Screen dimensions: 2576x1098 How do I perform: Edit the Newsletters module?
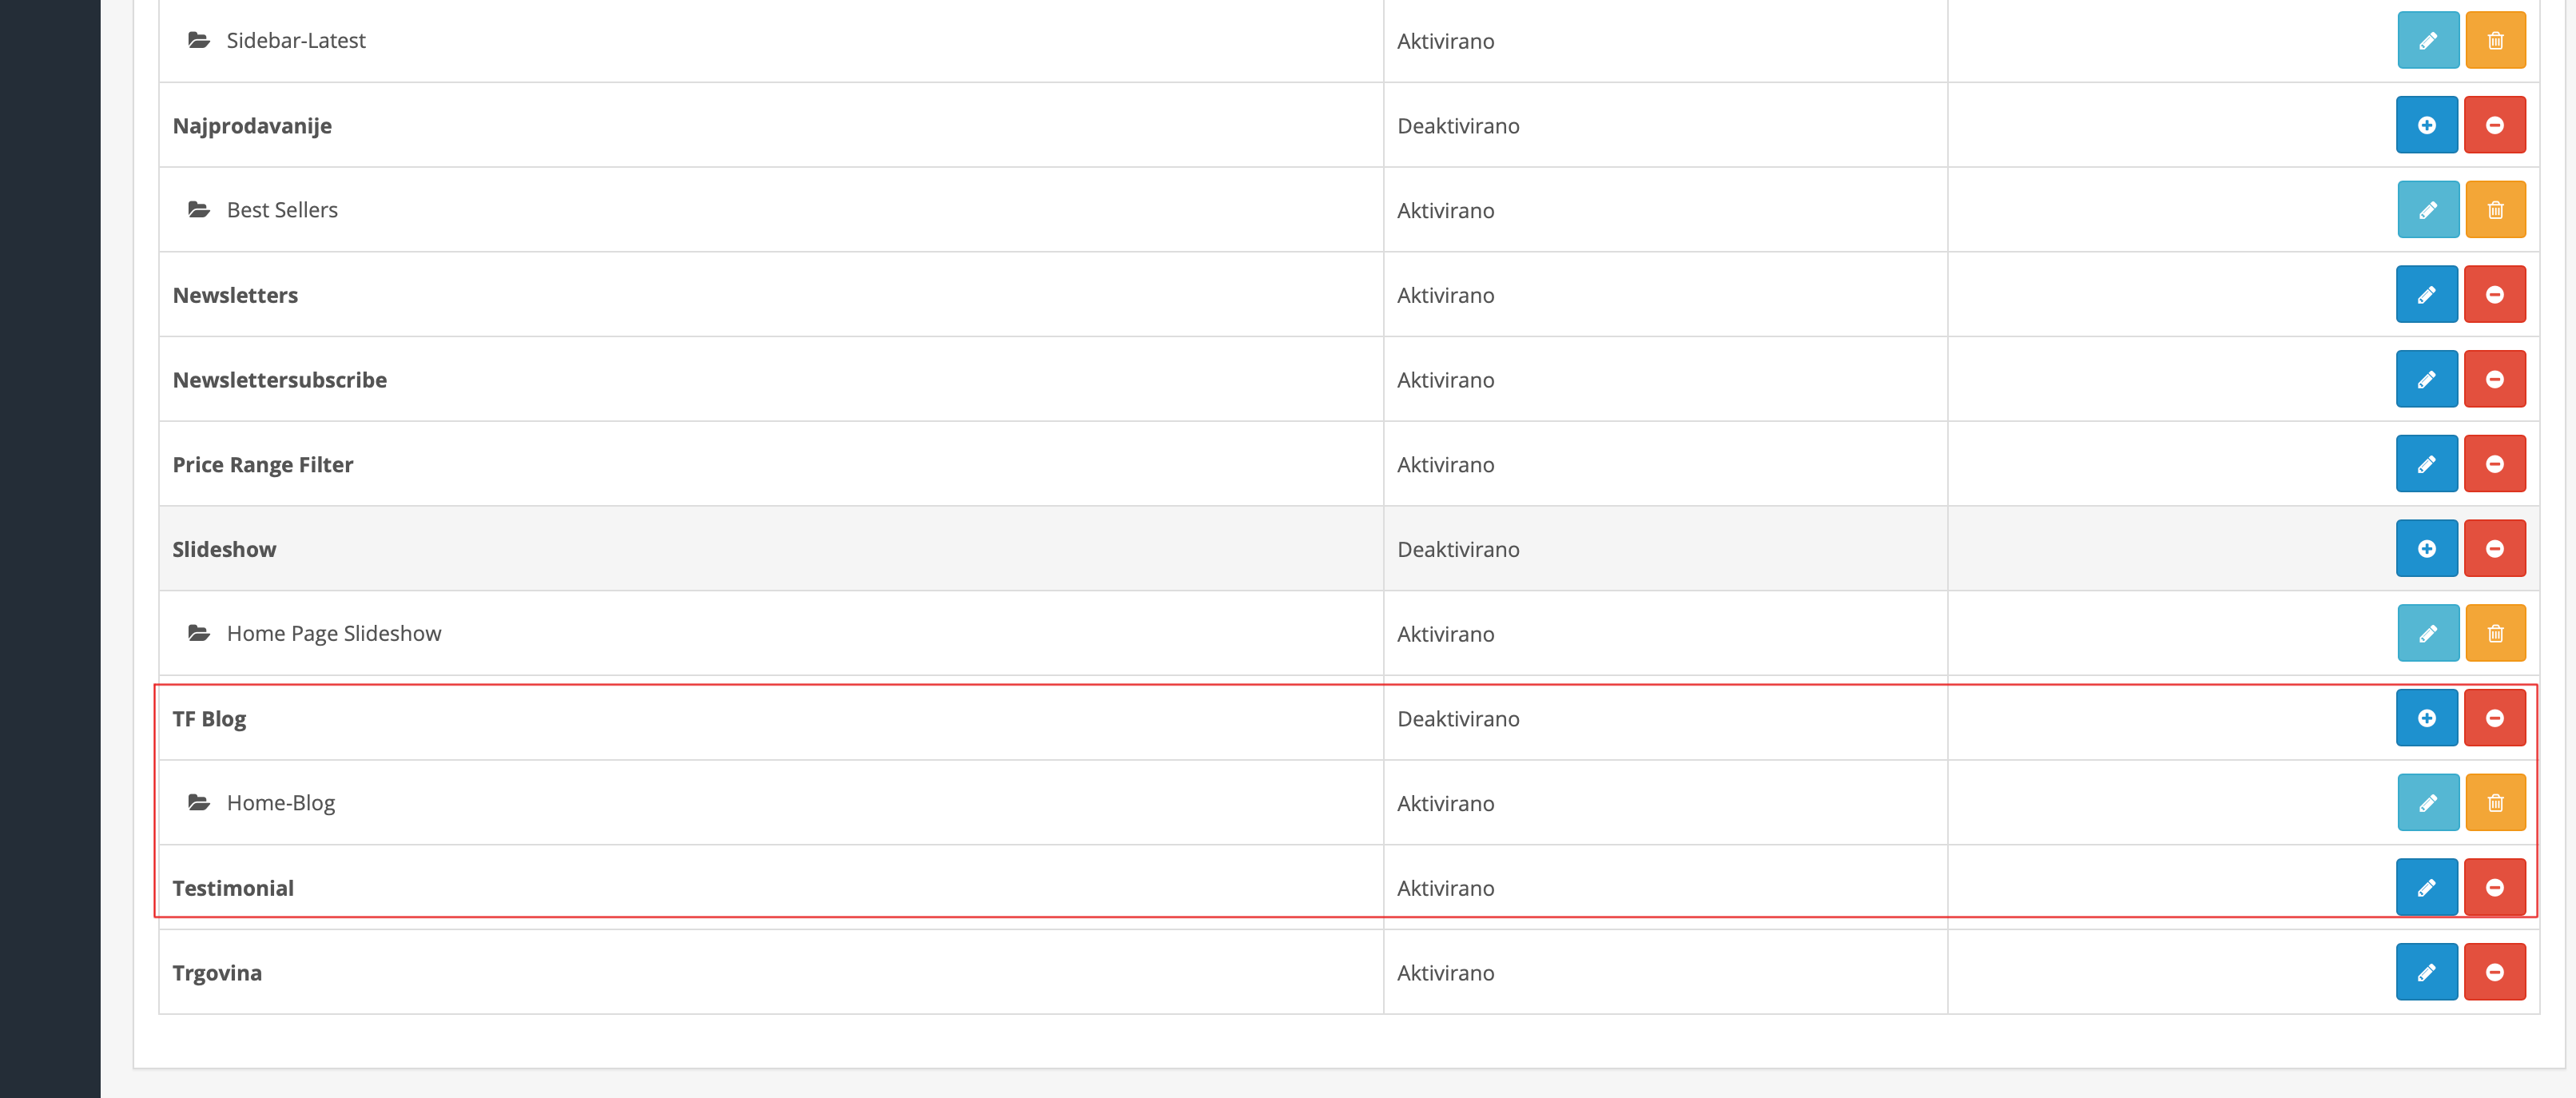(2426, 294)
